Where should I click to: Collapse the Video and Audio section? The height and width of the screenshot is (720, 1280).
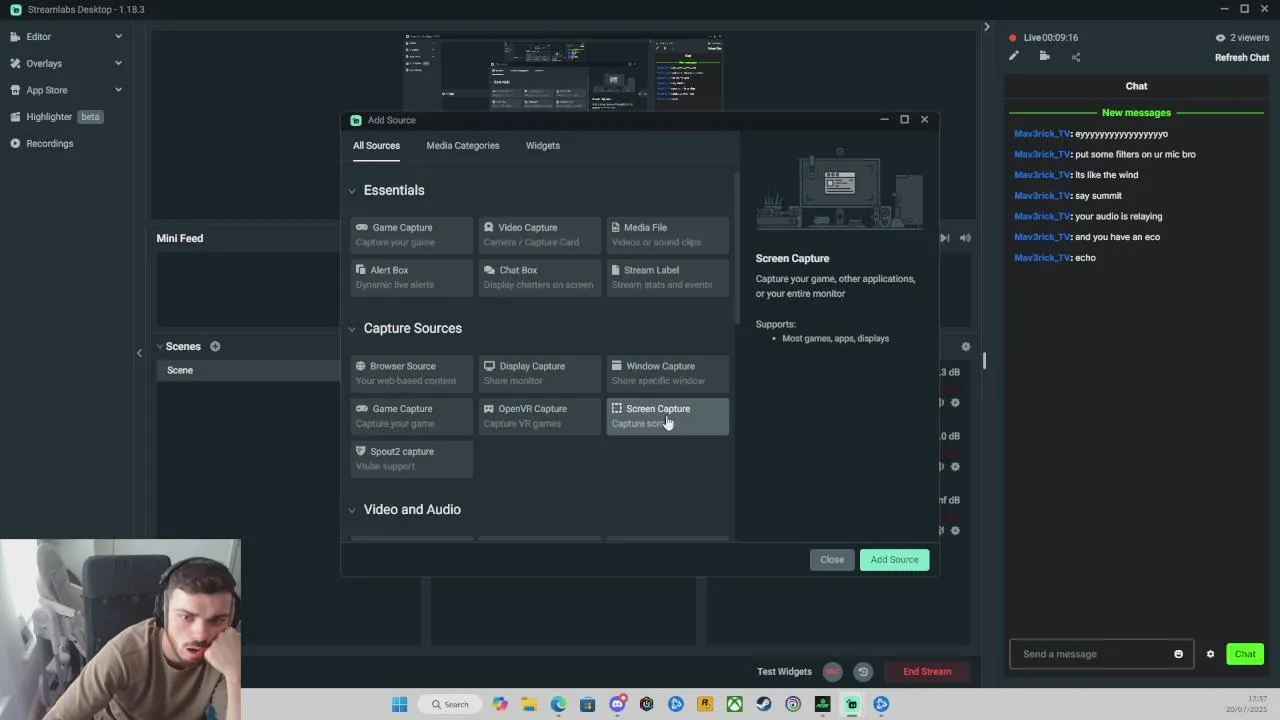(x=352, y=510)
